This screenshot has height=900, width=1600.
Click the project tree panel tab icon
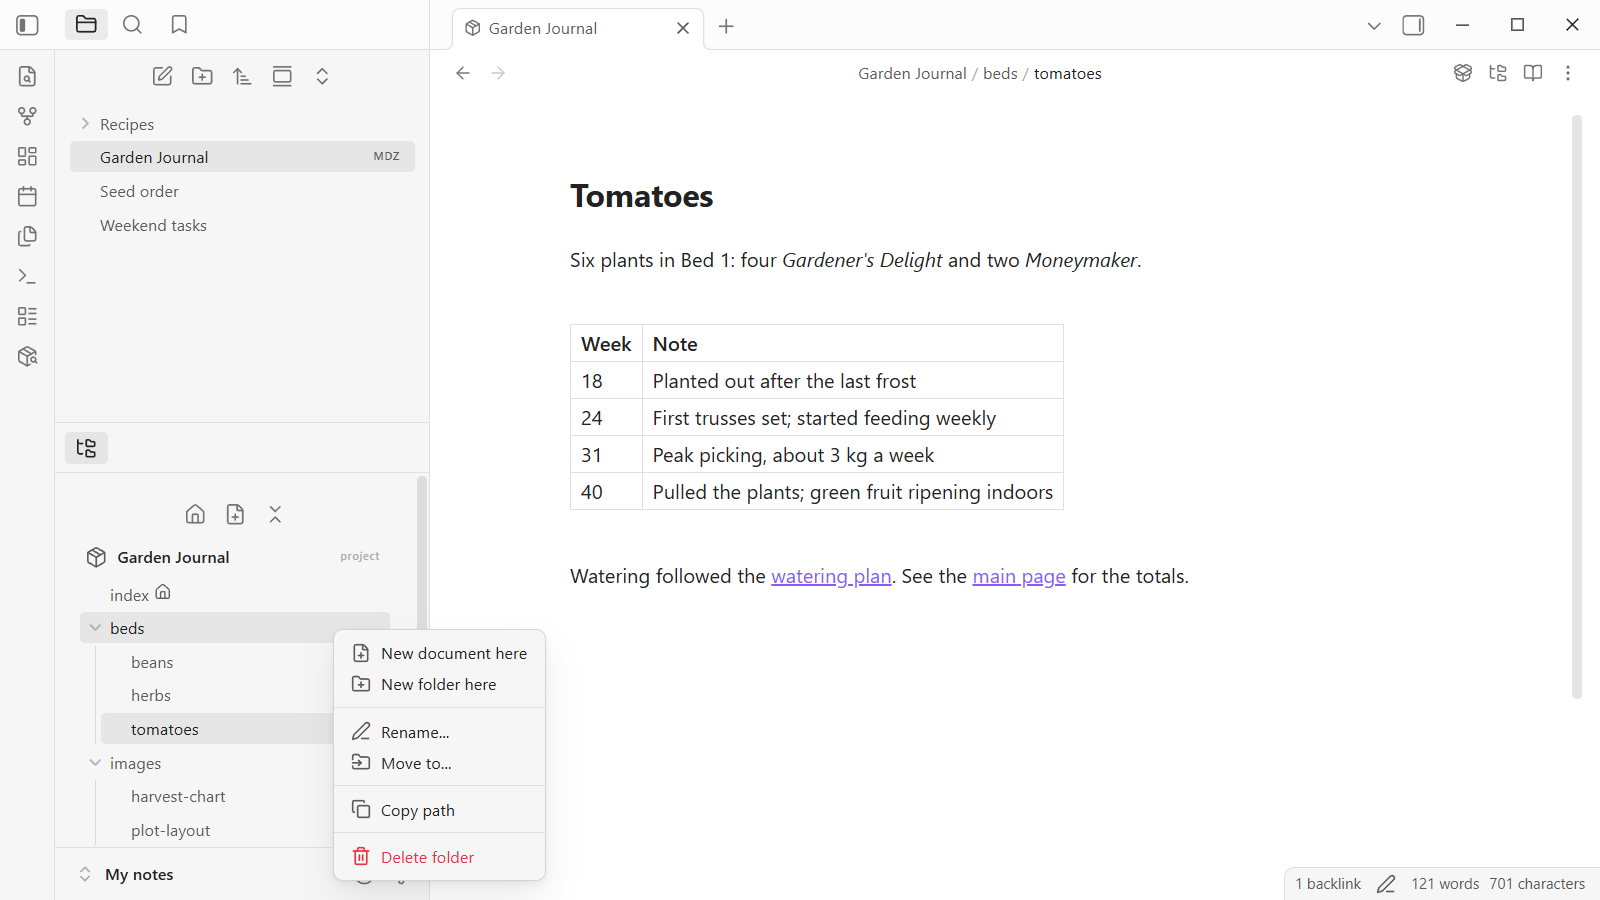click(86, 448)
